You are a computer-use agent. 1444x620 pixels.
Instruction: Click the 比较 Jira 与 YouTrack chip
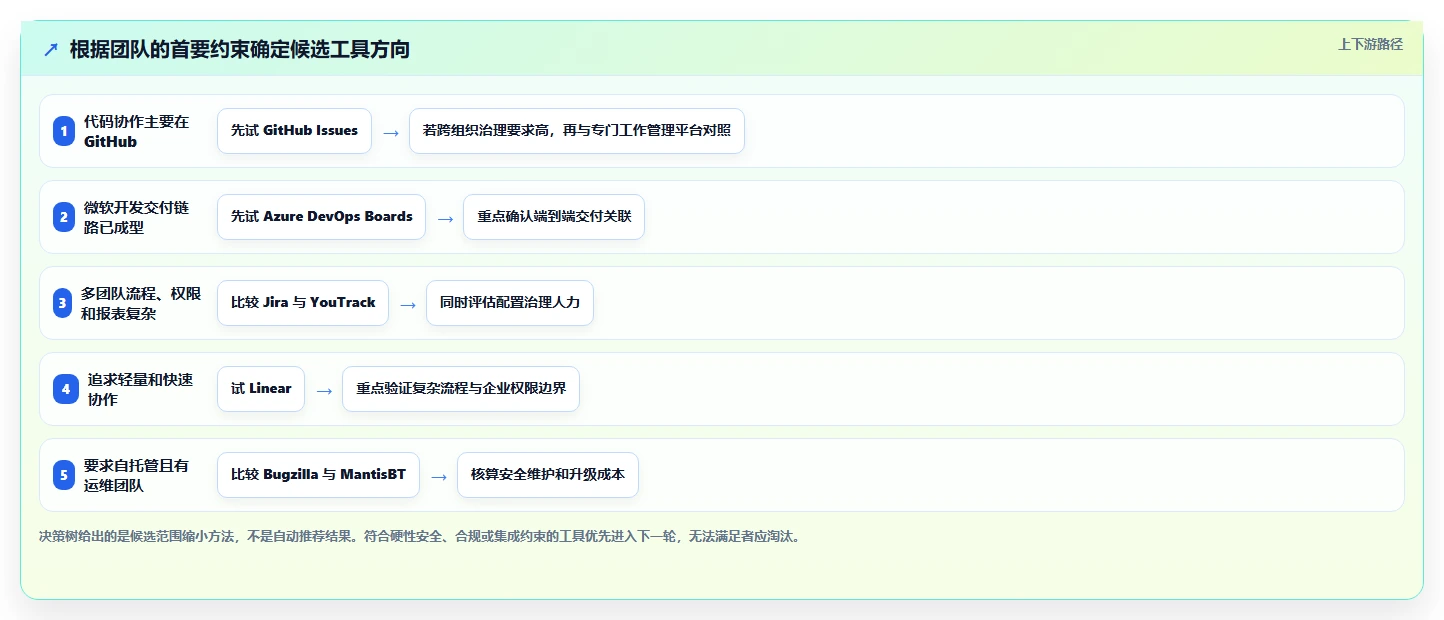(x=303, y=303)
